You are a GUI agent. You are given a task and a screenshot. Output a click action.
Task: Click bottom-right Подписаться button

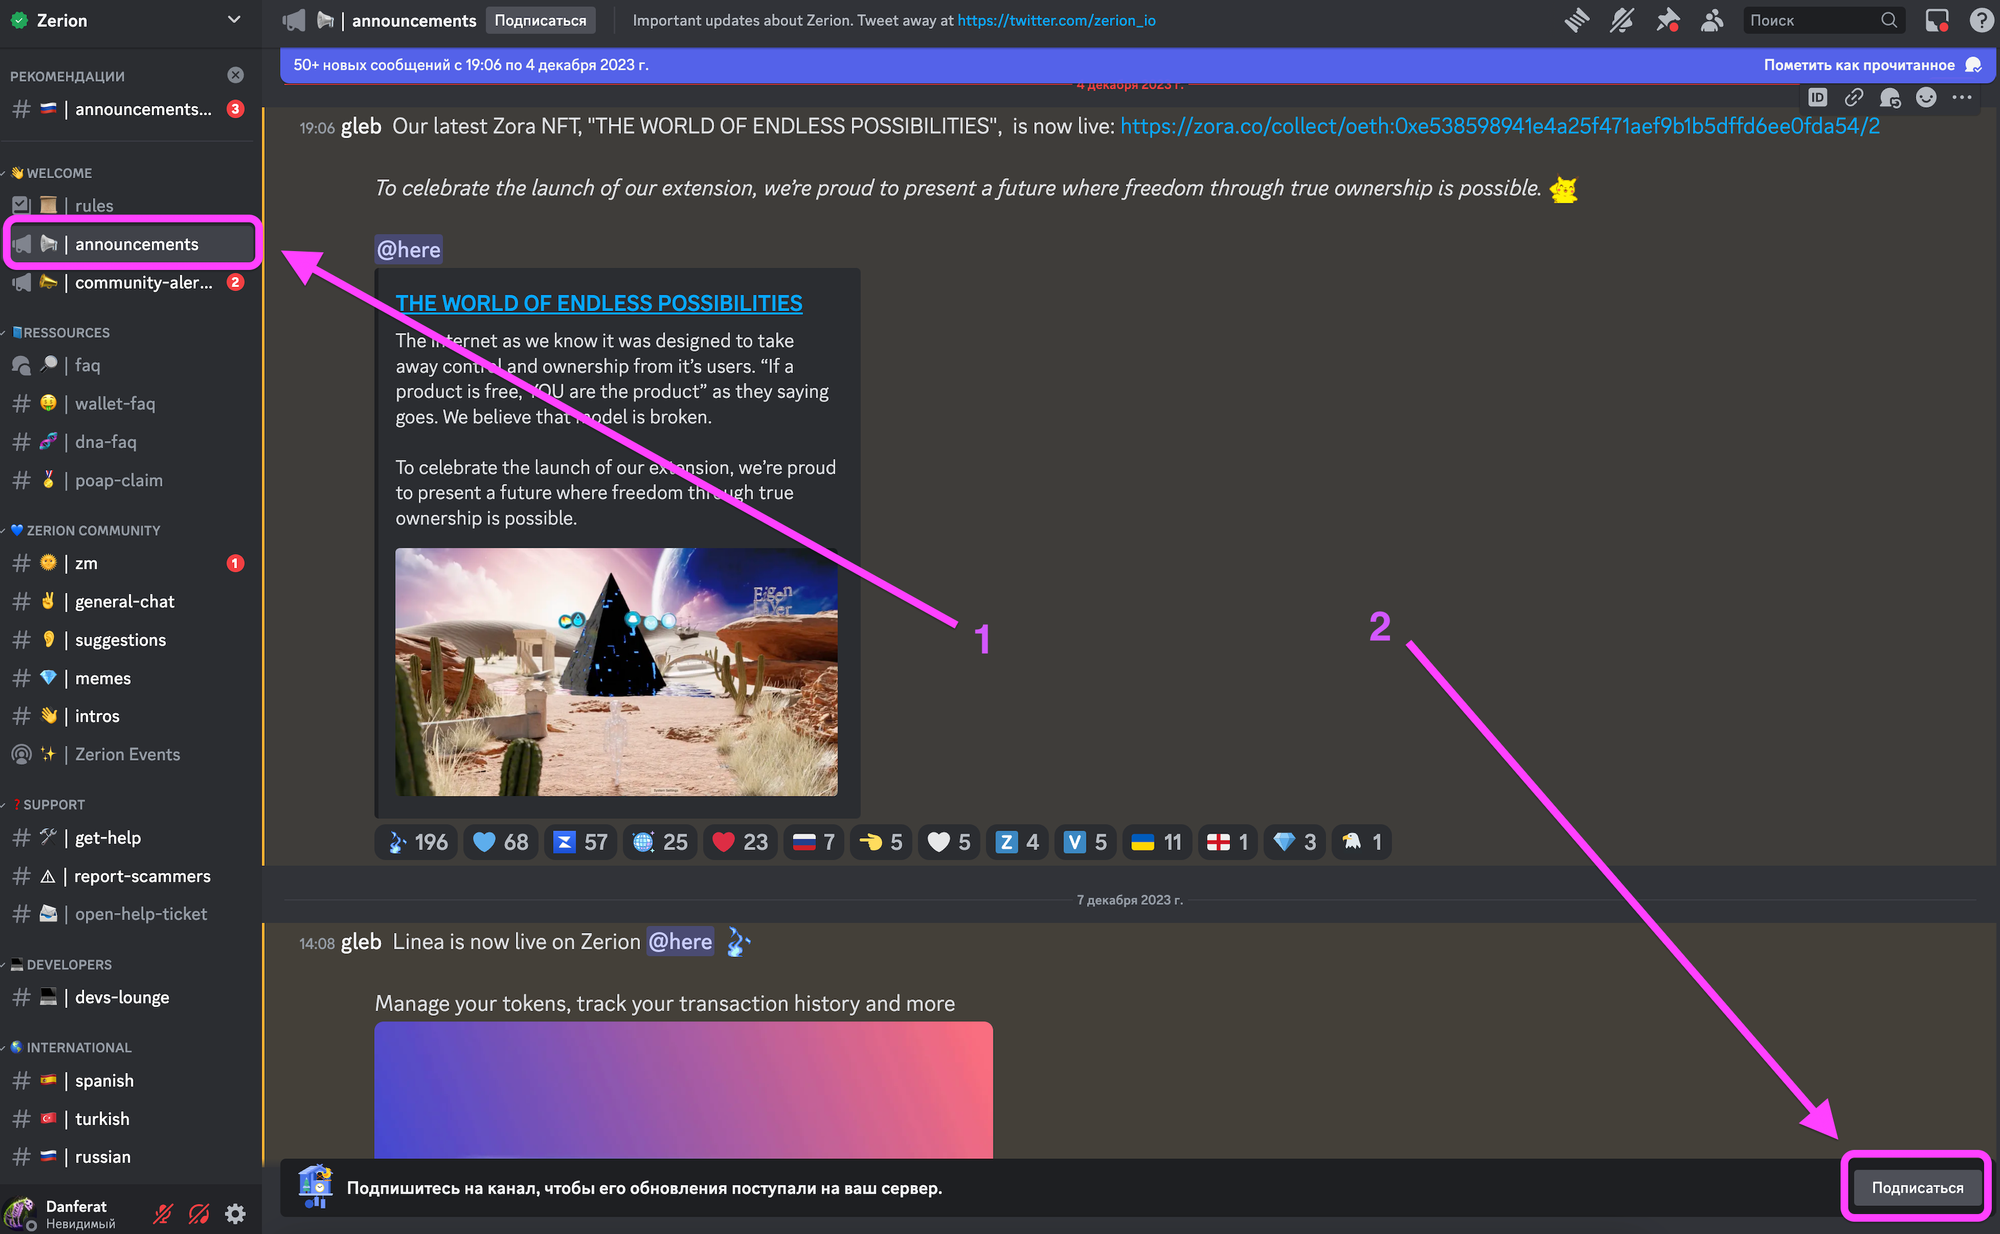(1917, 1188)
